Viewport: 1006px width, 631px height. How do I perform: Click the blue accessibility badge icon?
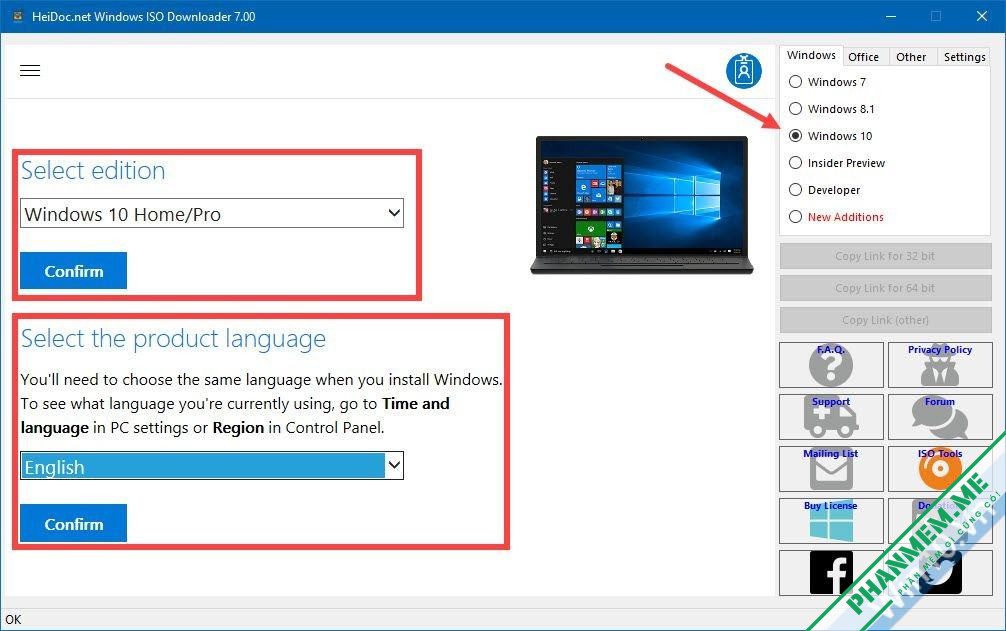pos(744,71)
